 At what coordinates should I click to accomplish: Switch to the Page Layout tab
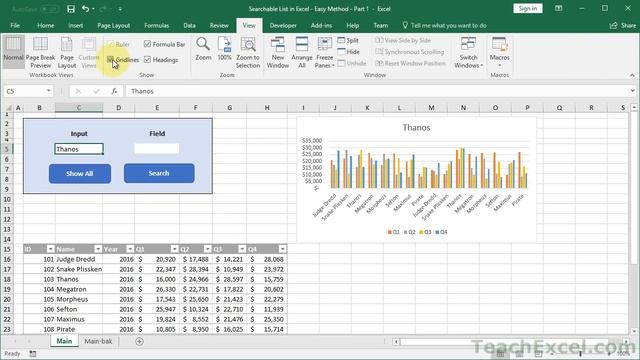(x=113, y=25)
